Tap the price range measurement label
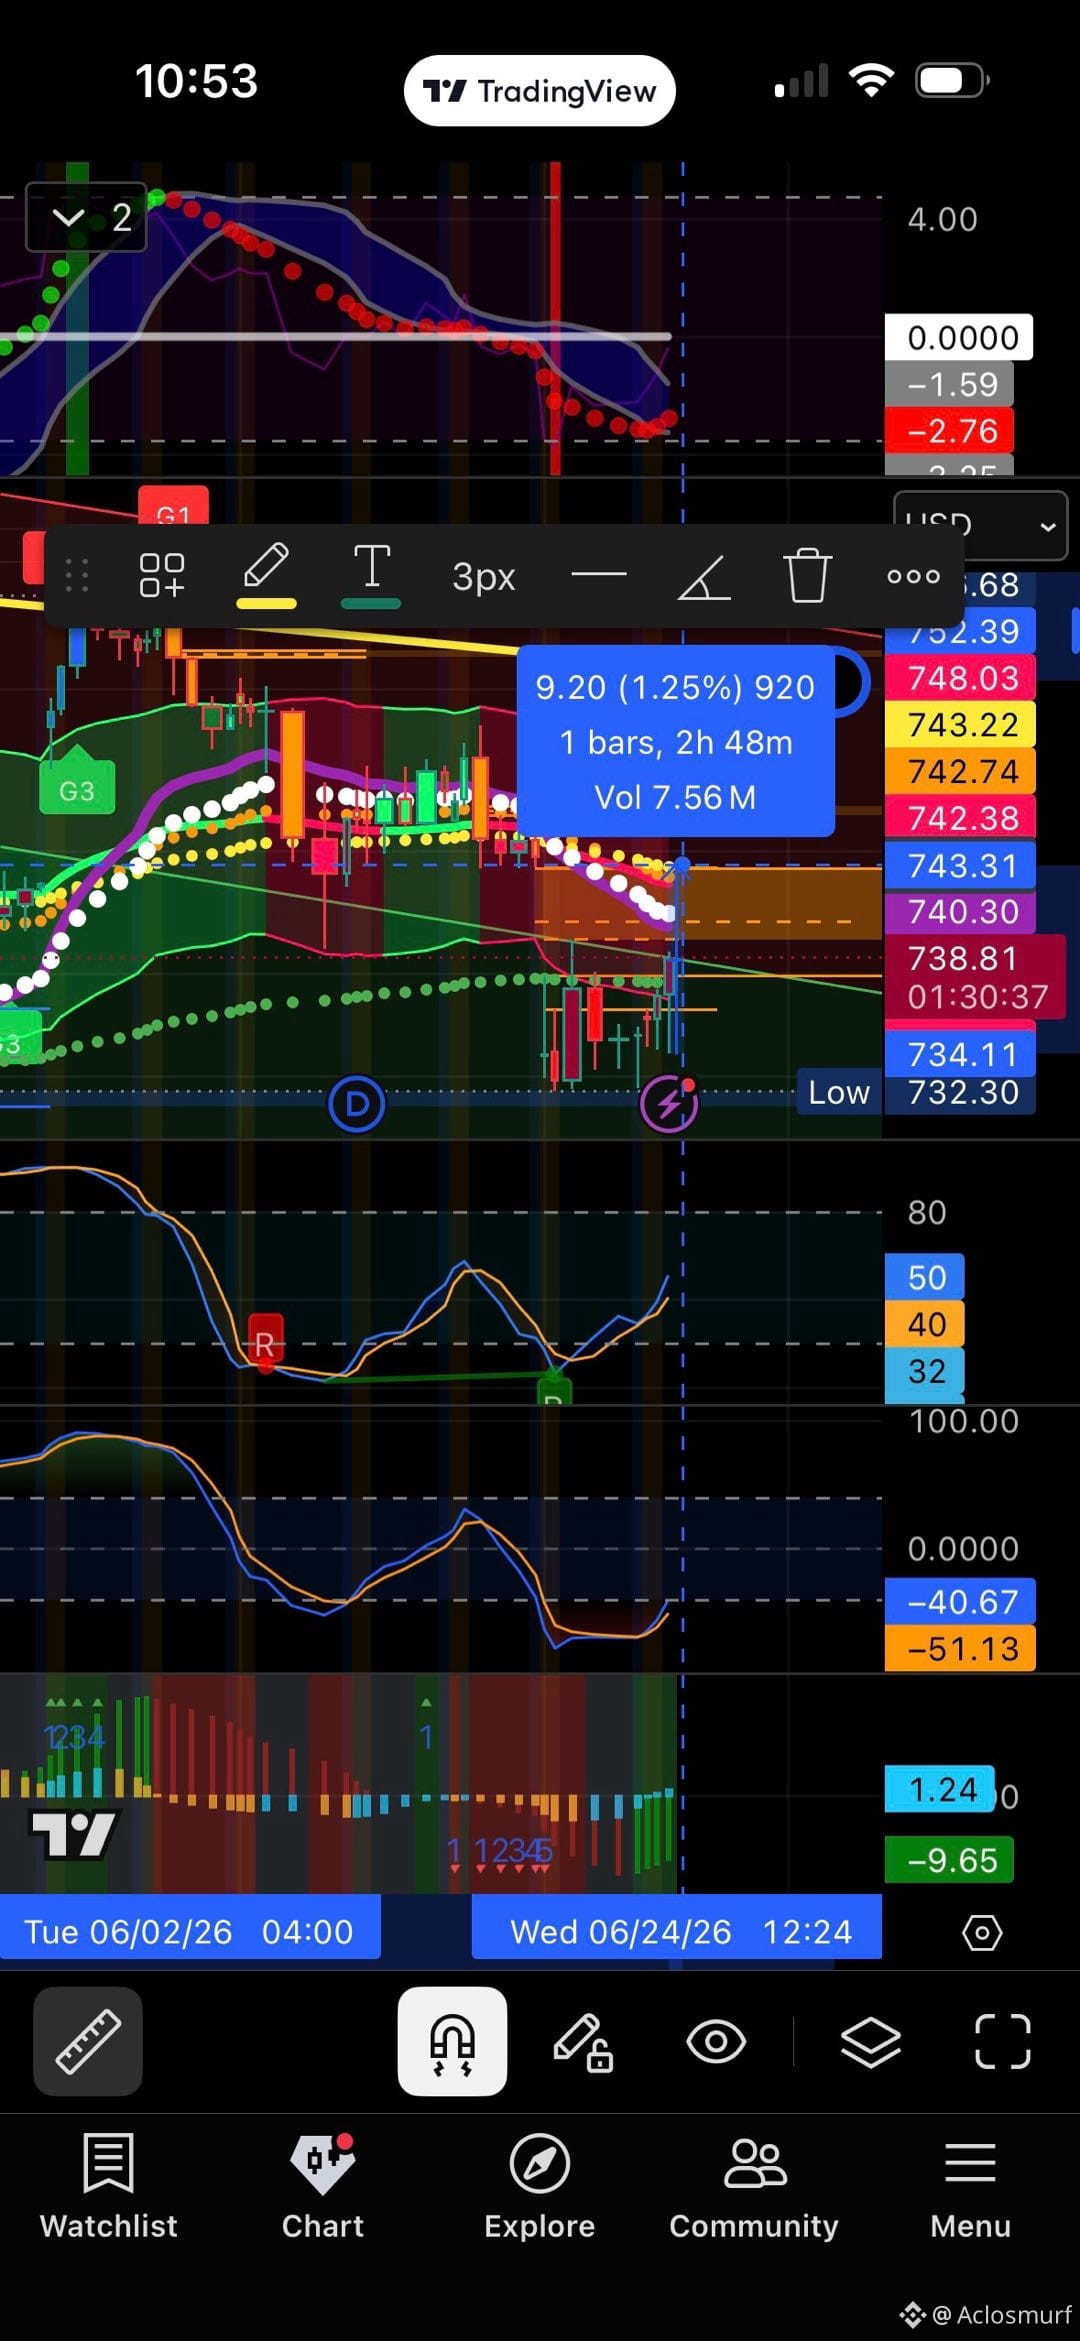This screenshot has height=2341, width=1080. coord(676,741)
